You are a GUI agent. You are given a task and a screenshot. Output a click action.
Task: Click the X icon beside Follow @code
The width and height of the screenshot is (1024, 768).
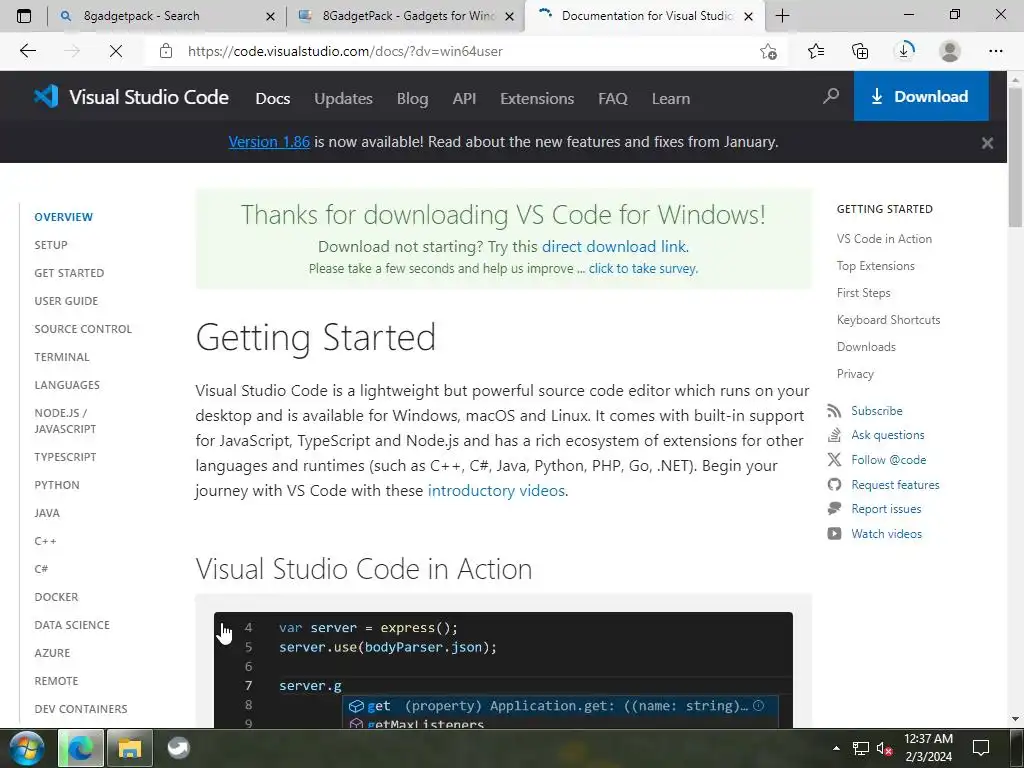click(834, 460)
